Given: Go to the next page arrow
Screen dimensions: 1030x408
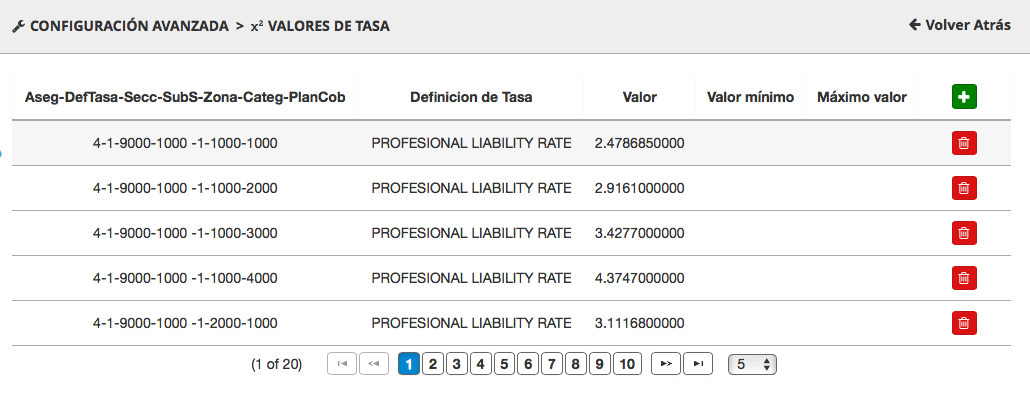Looking at the screenshot, I should pyautogui.click(x=665, y=364).
